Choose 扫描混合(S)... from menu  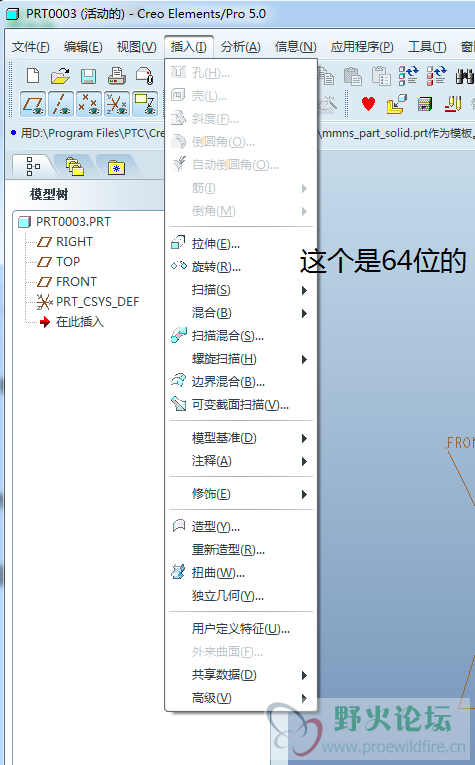(241, 336)
